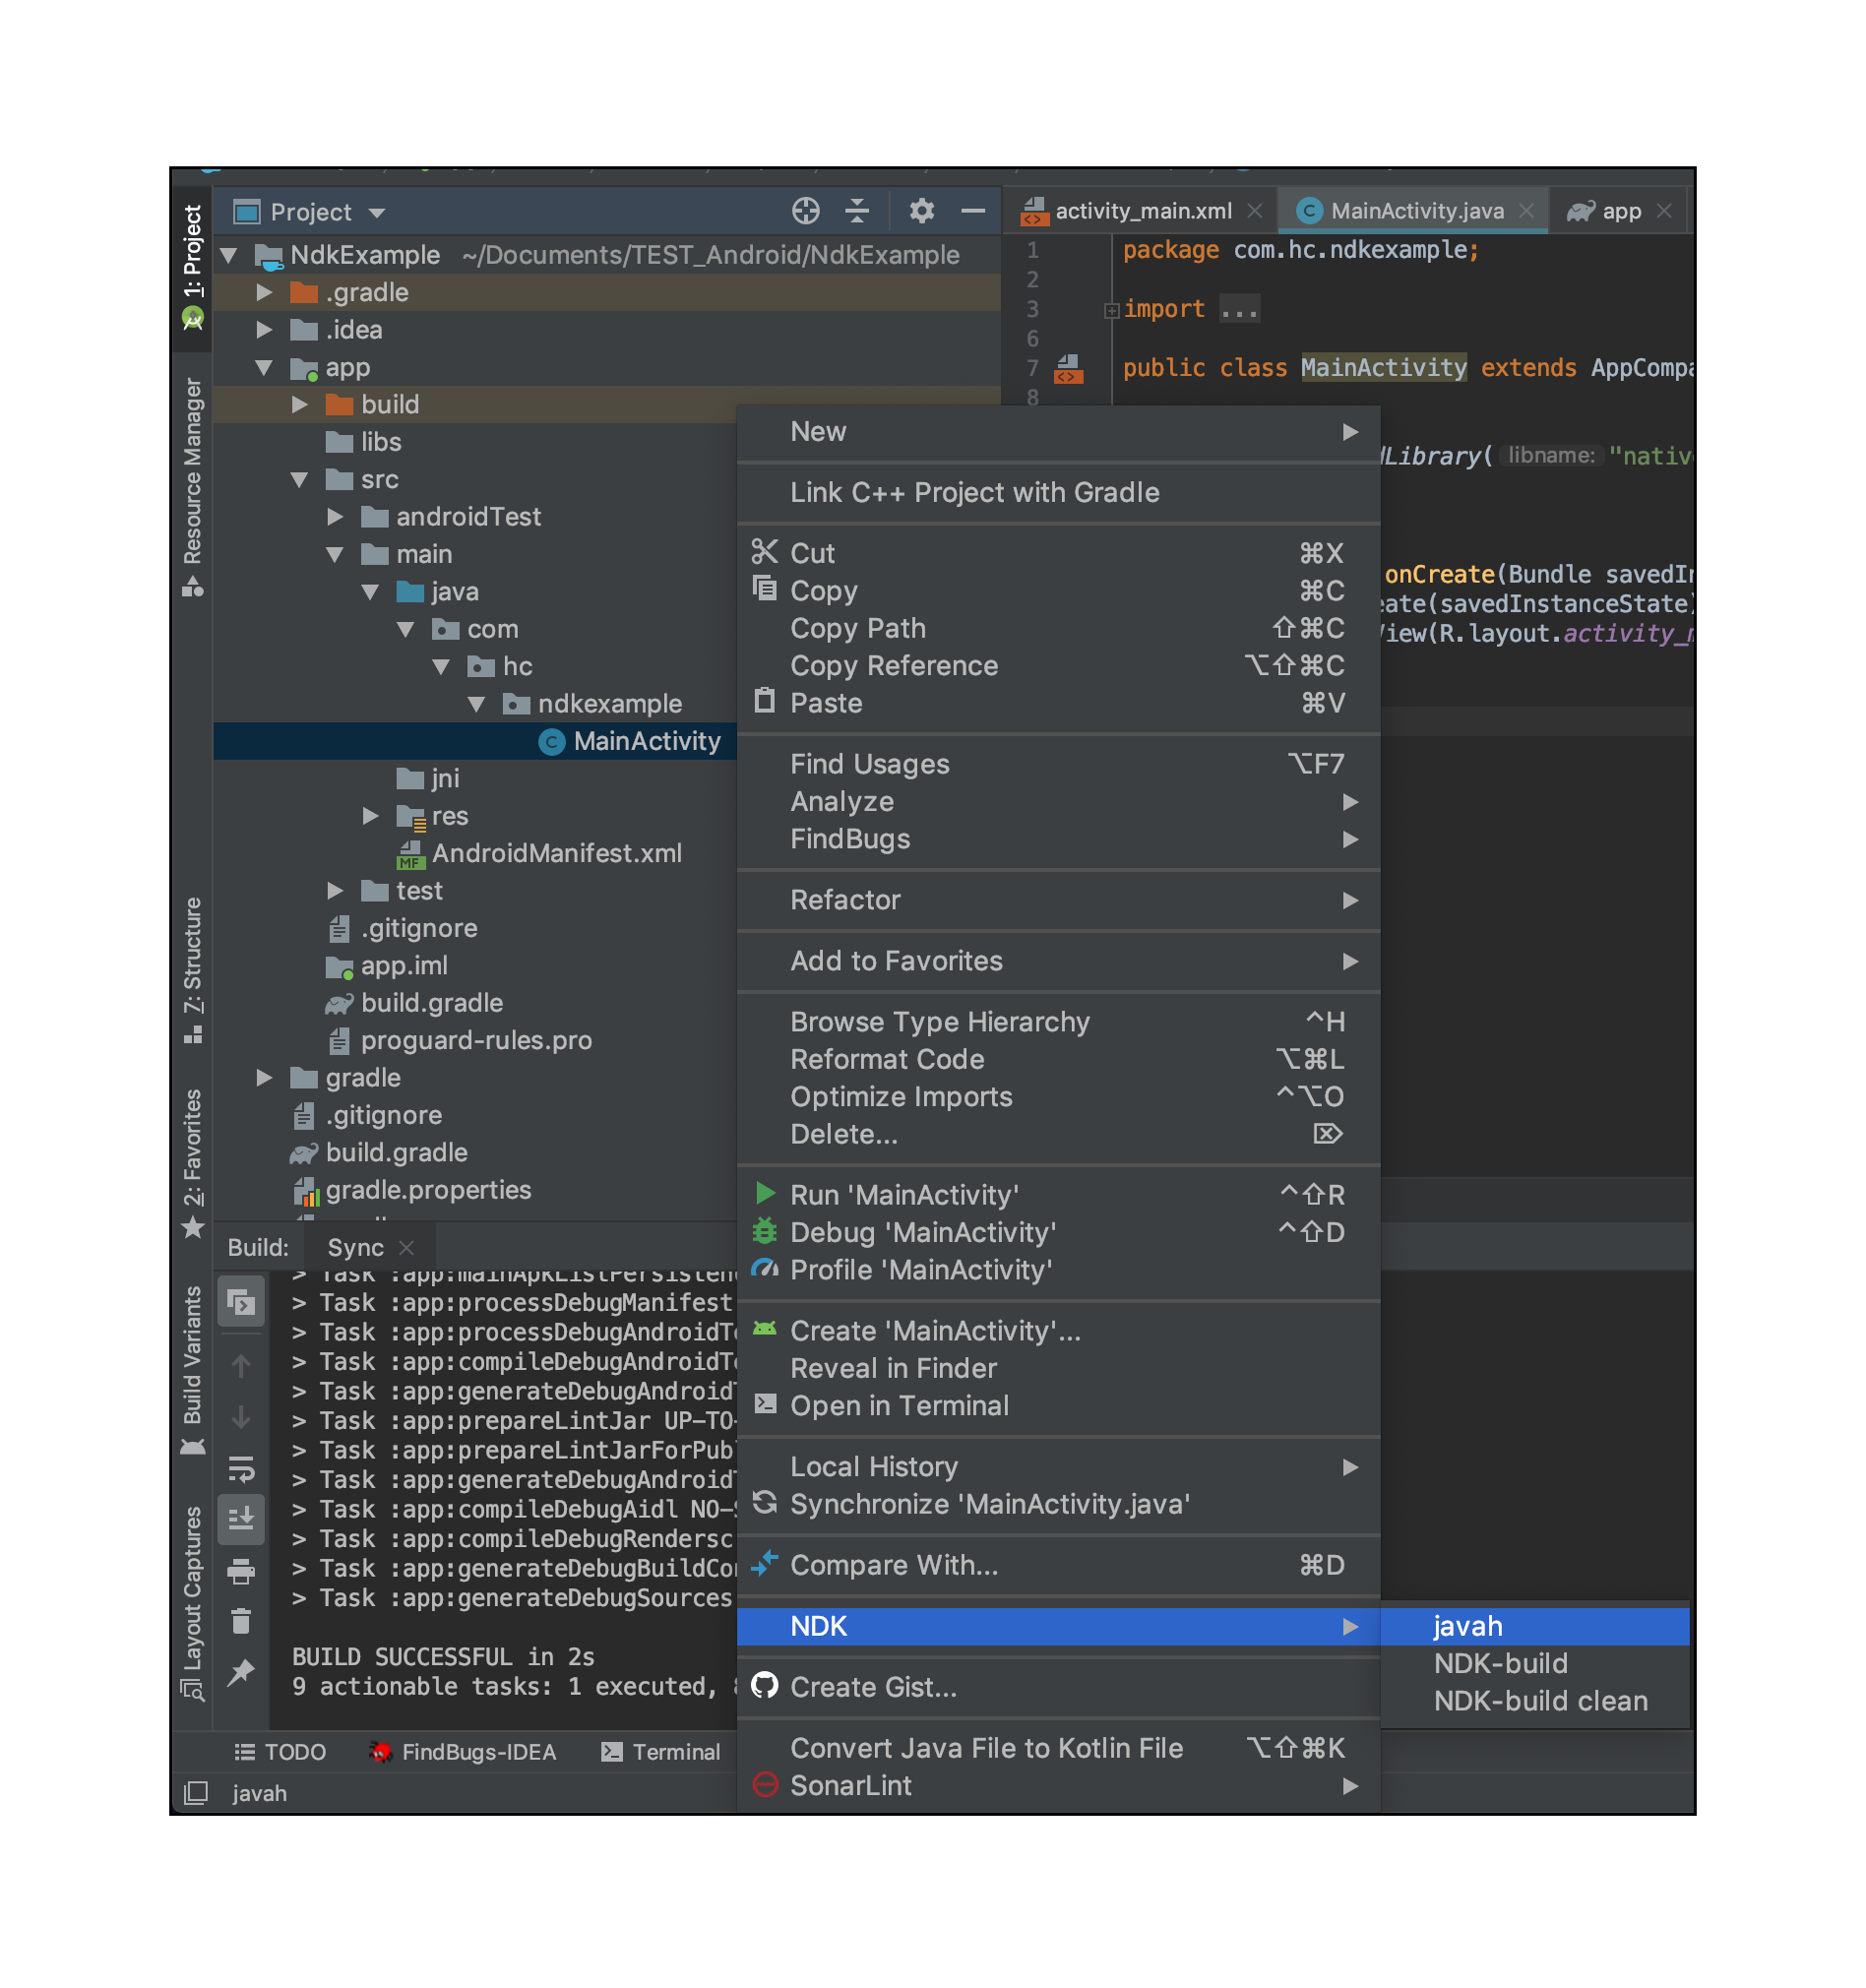Click the up arrow in Build panel

click(x=241, y=1365)
